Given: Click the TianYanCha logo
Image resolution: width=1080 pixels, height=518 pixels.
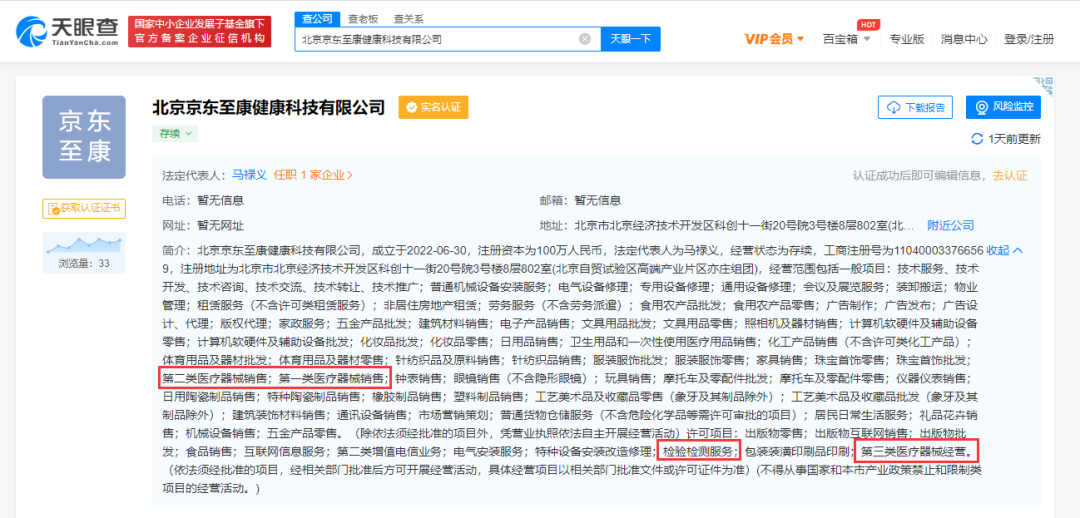Looking at the screenshot, I should [69, 31].
